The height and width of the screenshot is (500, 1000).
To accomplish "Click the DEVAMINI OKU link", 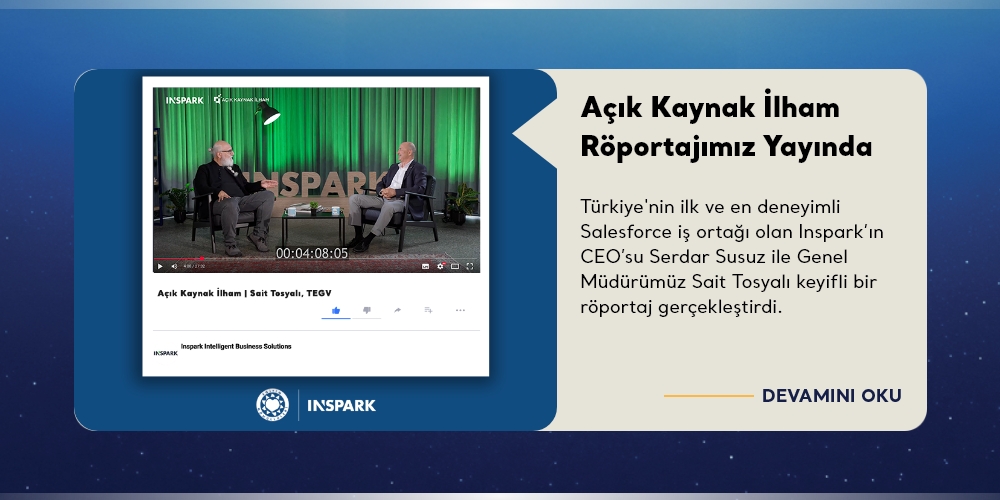I will tap(831, 396).
